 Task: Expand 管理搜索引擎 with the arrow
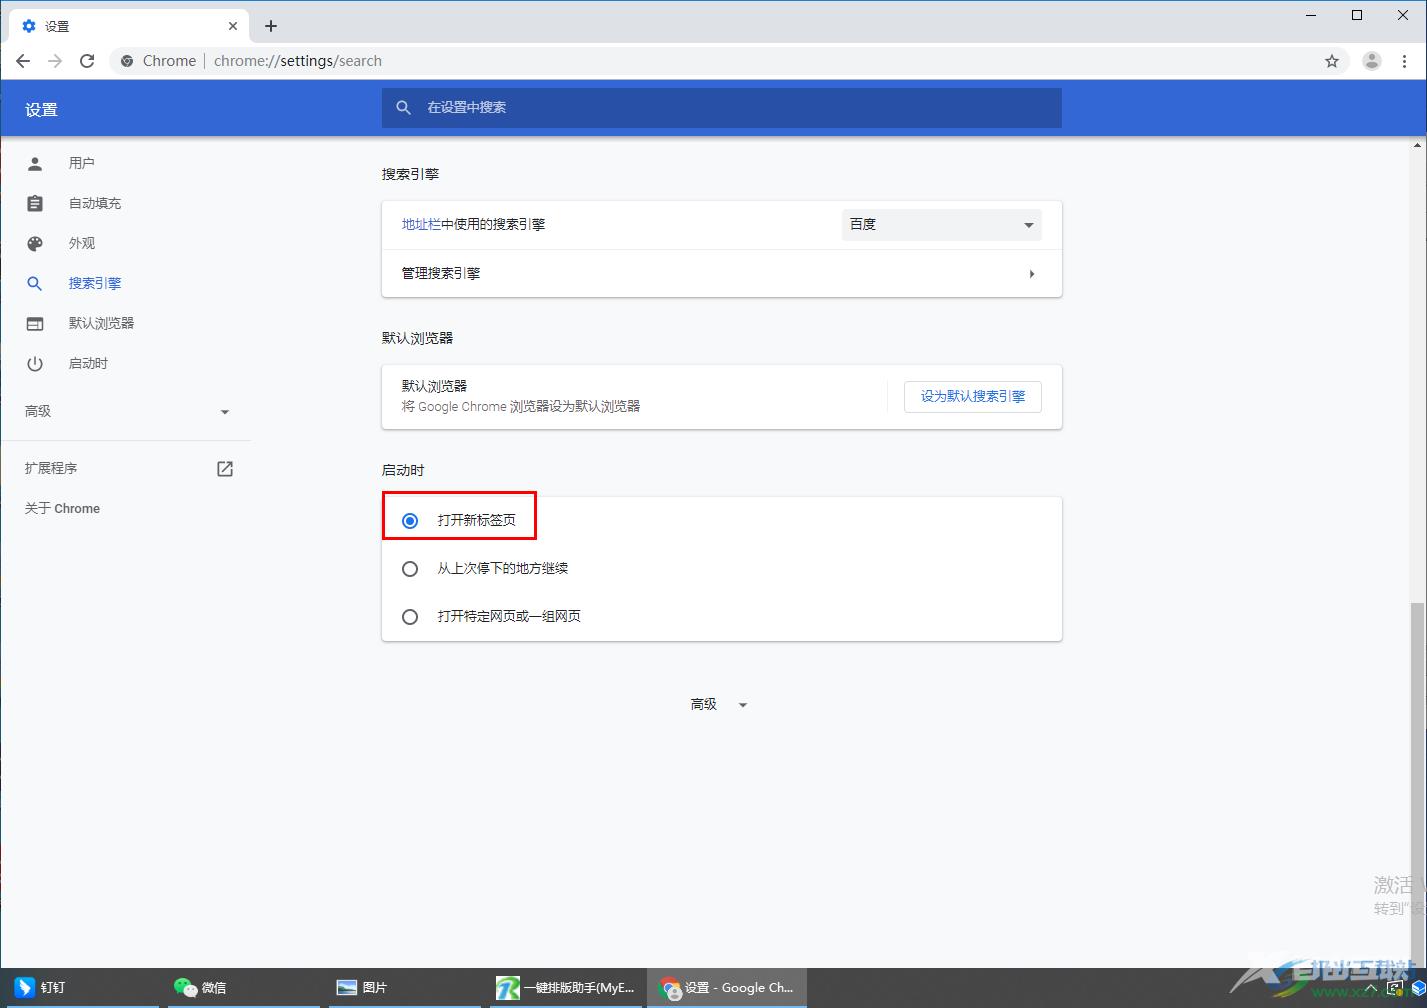pos(1031,274)
